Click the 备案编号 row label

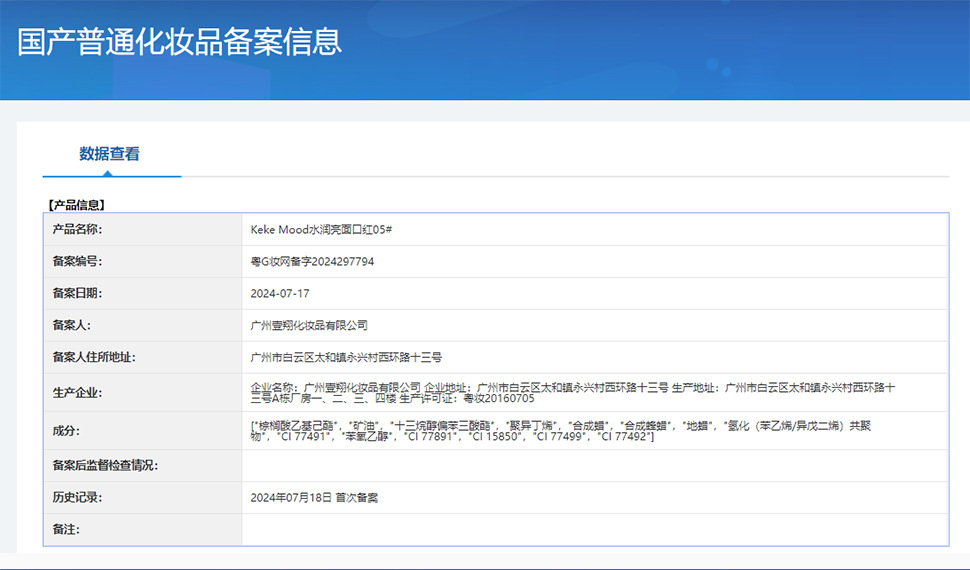pos(78,262)
